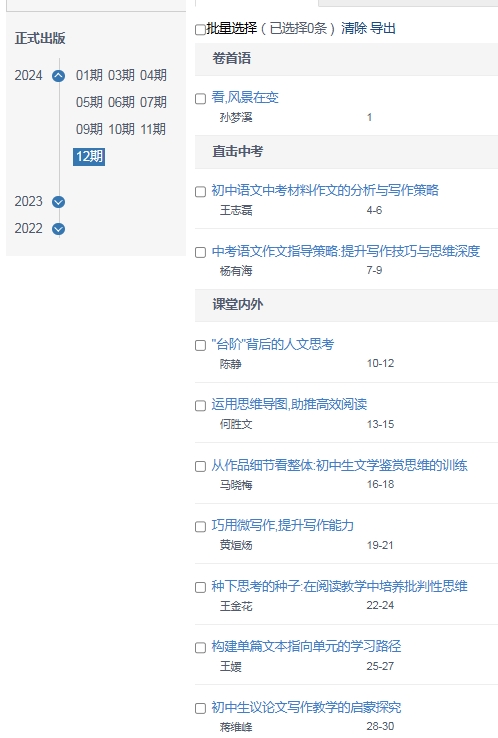The width and height of the screenshot is (498, 738).
Task: Select checkbox beside "台阶"背后的人文思考
Action: pos(201,345)
